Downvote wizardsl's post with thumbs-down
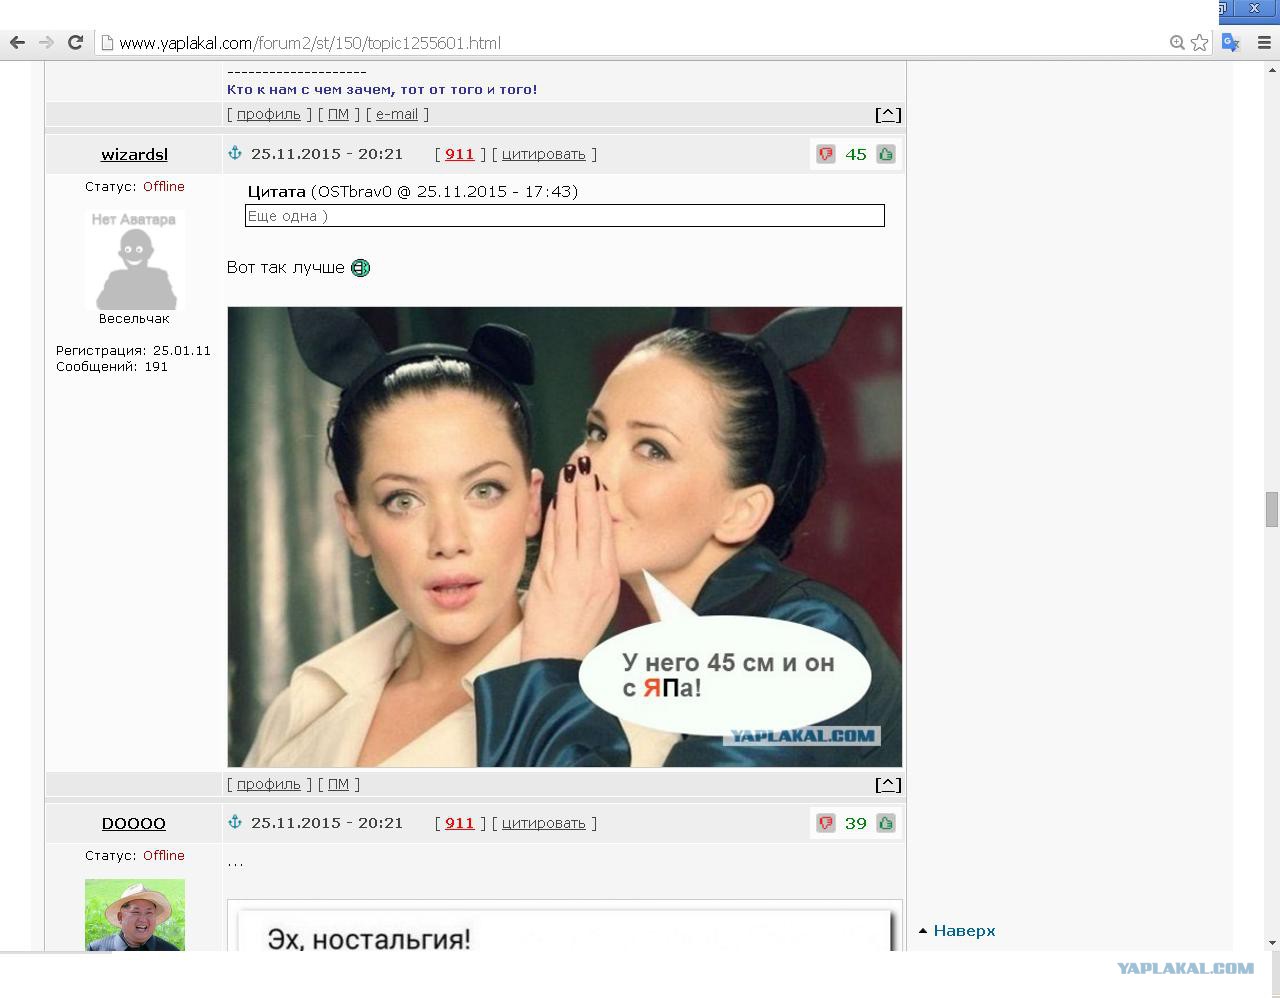 click(826, 154)
